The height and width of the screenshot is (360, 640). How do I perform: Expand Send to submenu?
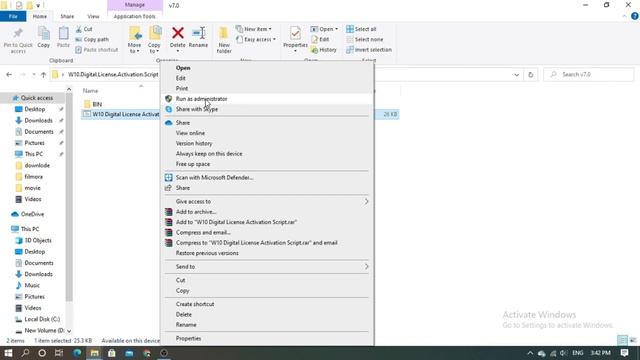coord(268,267)
